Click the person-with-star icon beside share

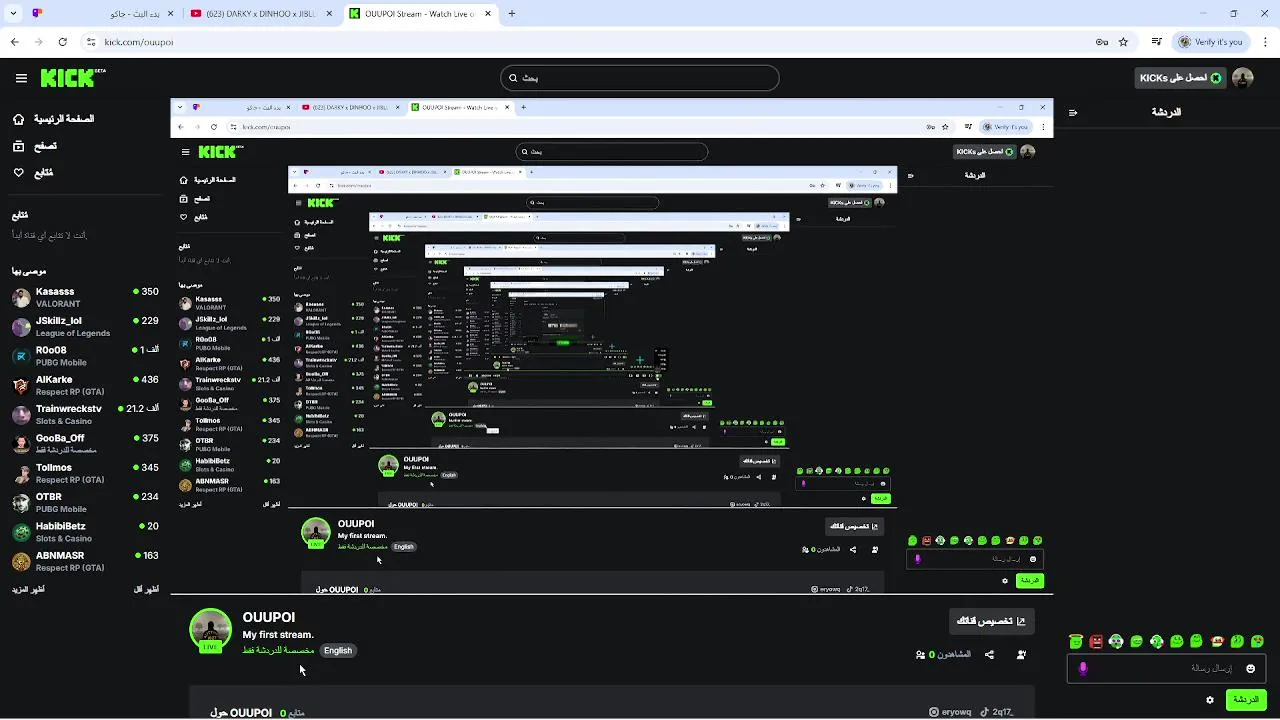[x=1021, y=655]
